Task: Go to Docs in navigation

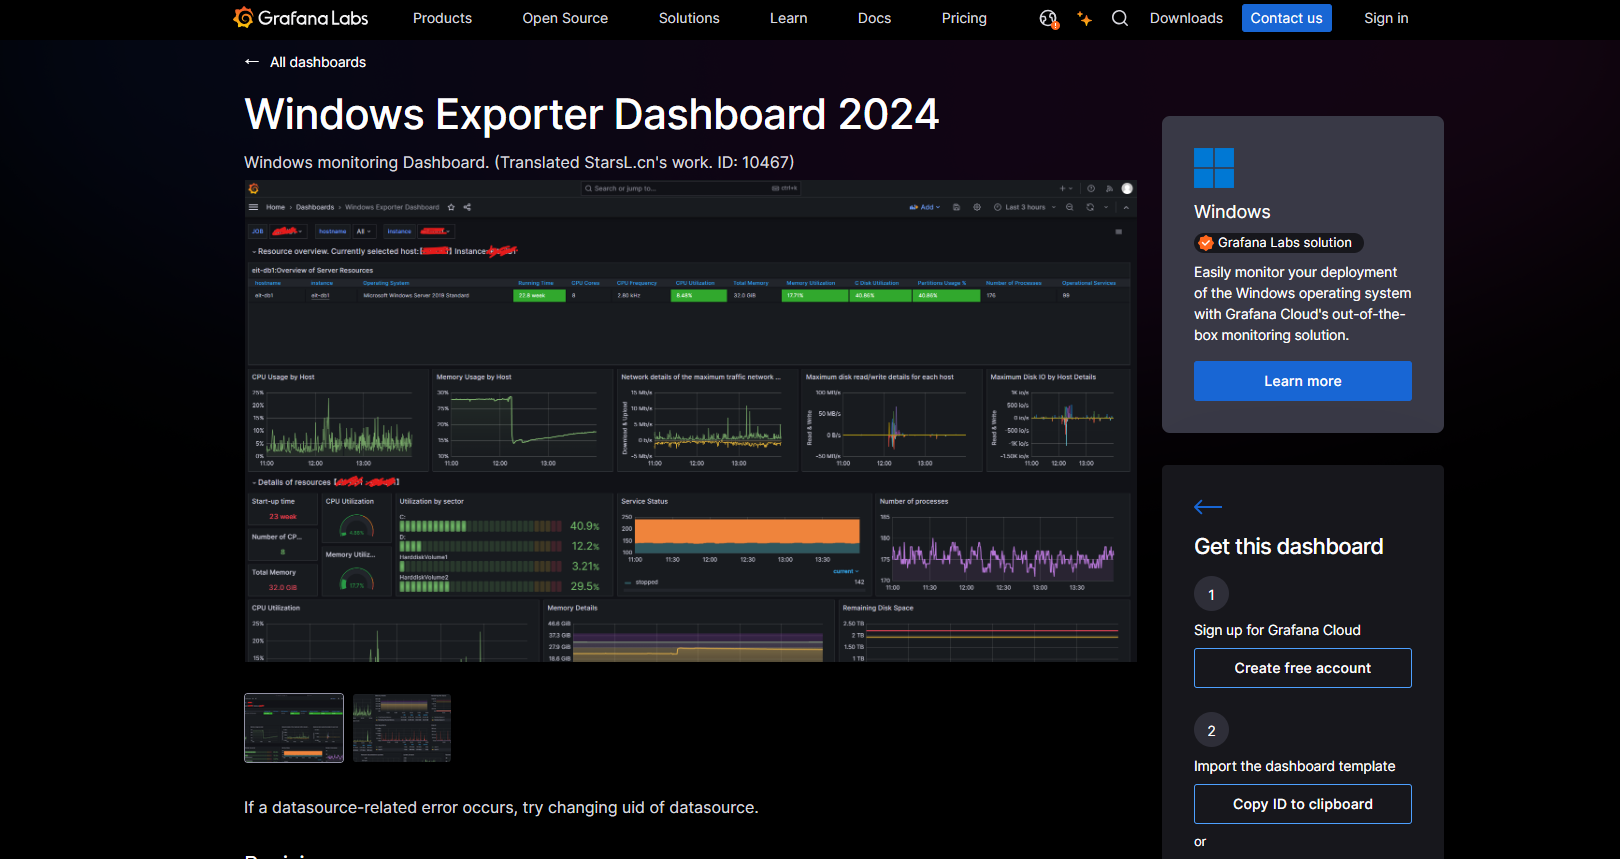Action: 874,18
